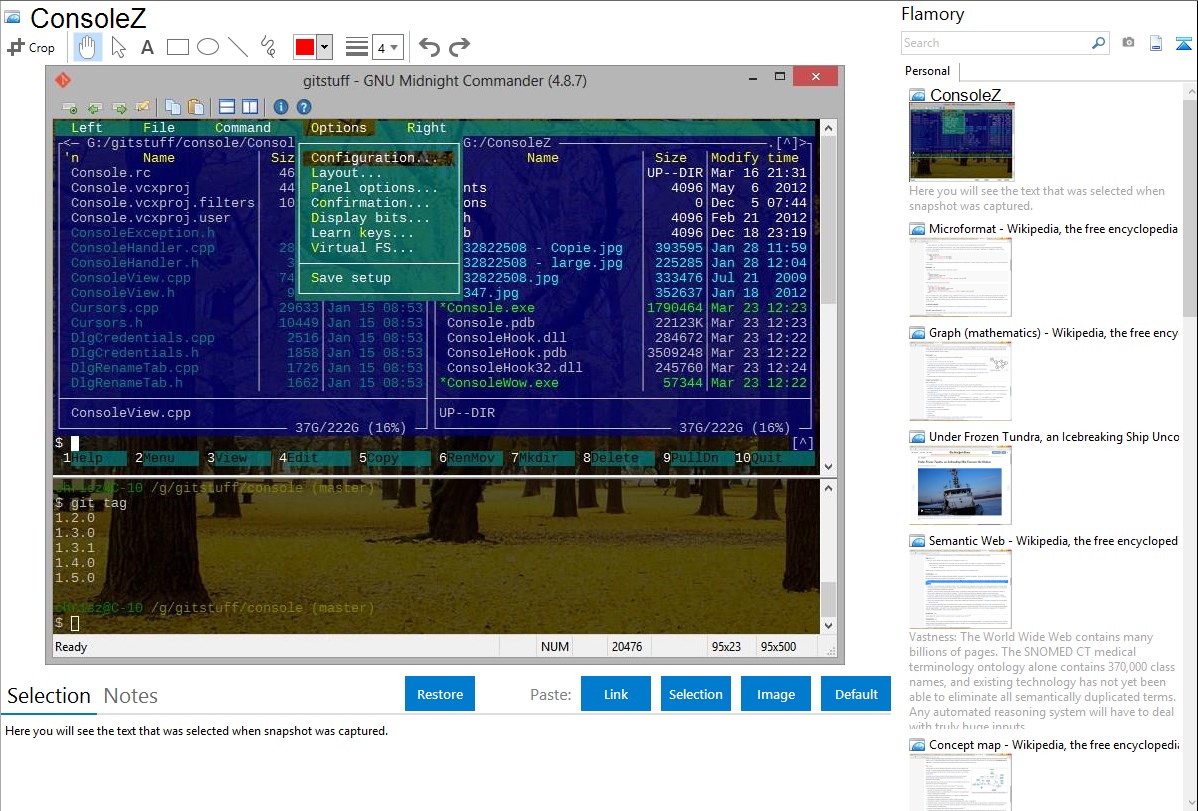The height and width of the screenshot is (811, 1198).
Task: Click the green next-tab arrow in ConsoleZ
Action: 119,107
